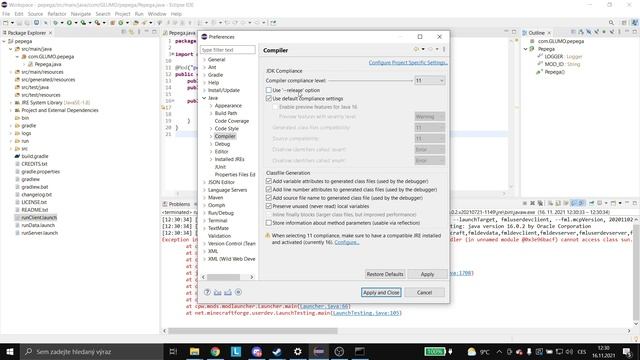
Task: Collapse the Java preferences node
Action: (204, 98)
